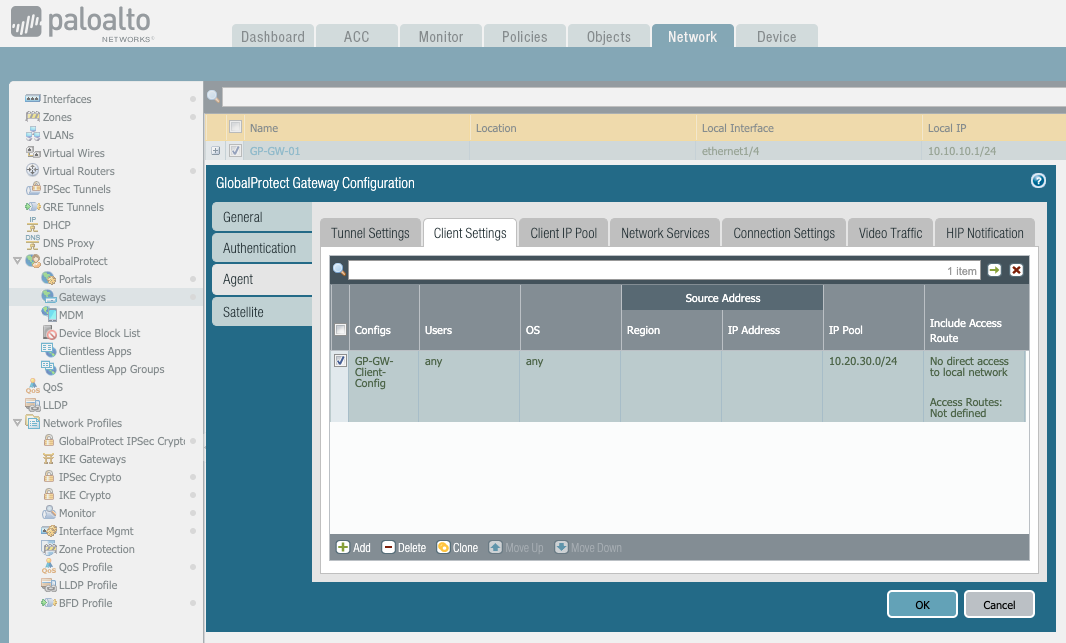Cancel the gateway configuration dialog

coord(998,604)
